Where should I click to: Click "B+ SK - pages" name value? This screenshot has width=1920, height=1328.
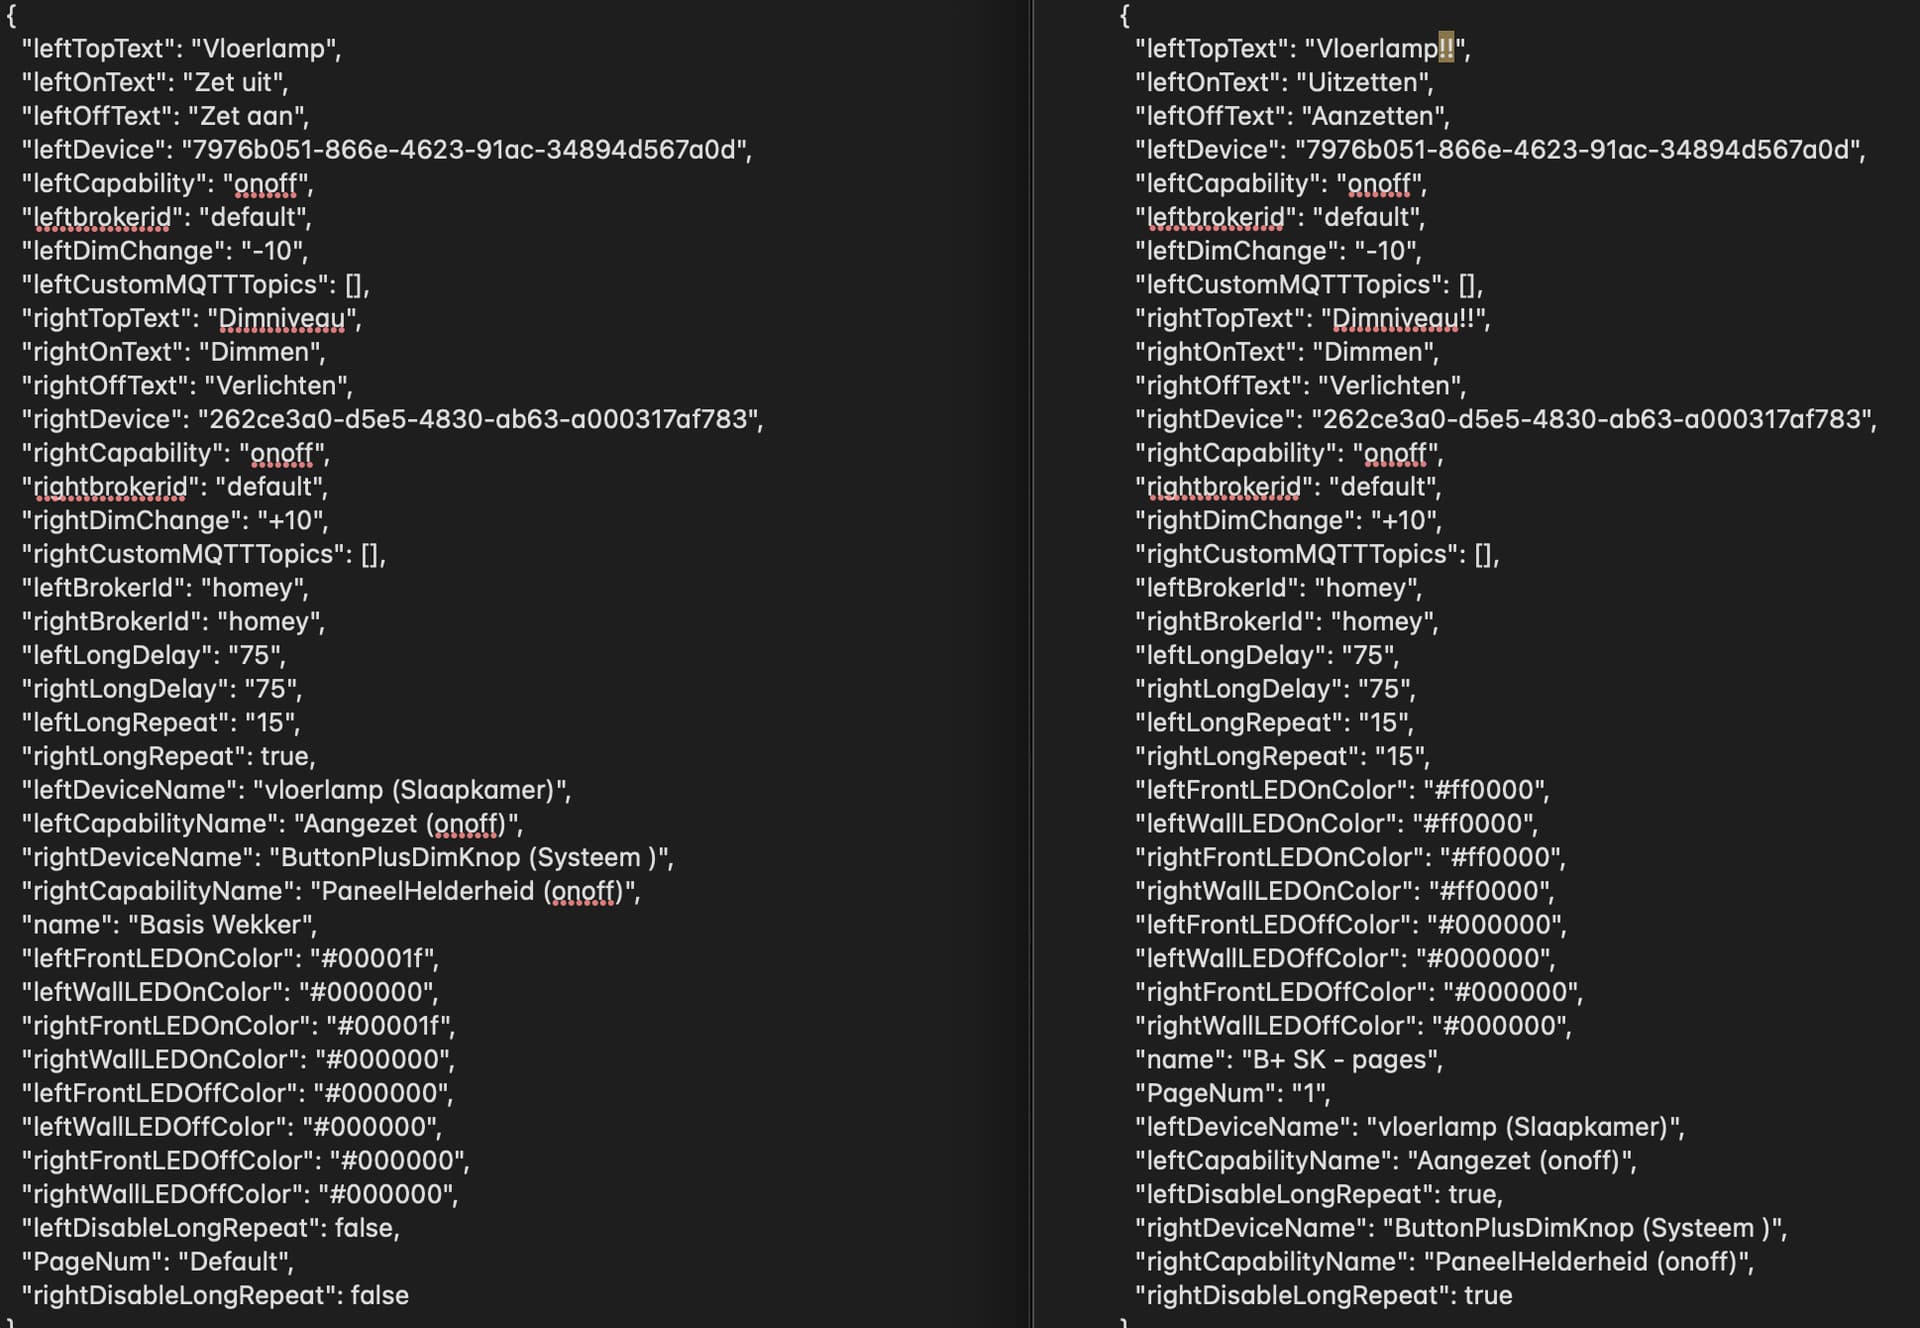[x=1339, y=1059]
